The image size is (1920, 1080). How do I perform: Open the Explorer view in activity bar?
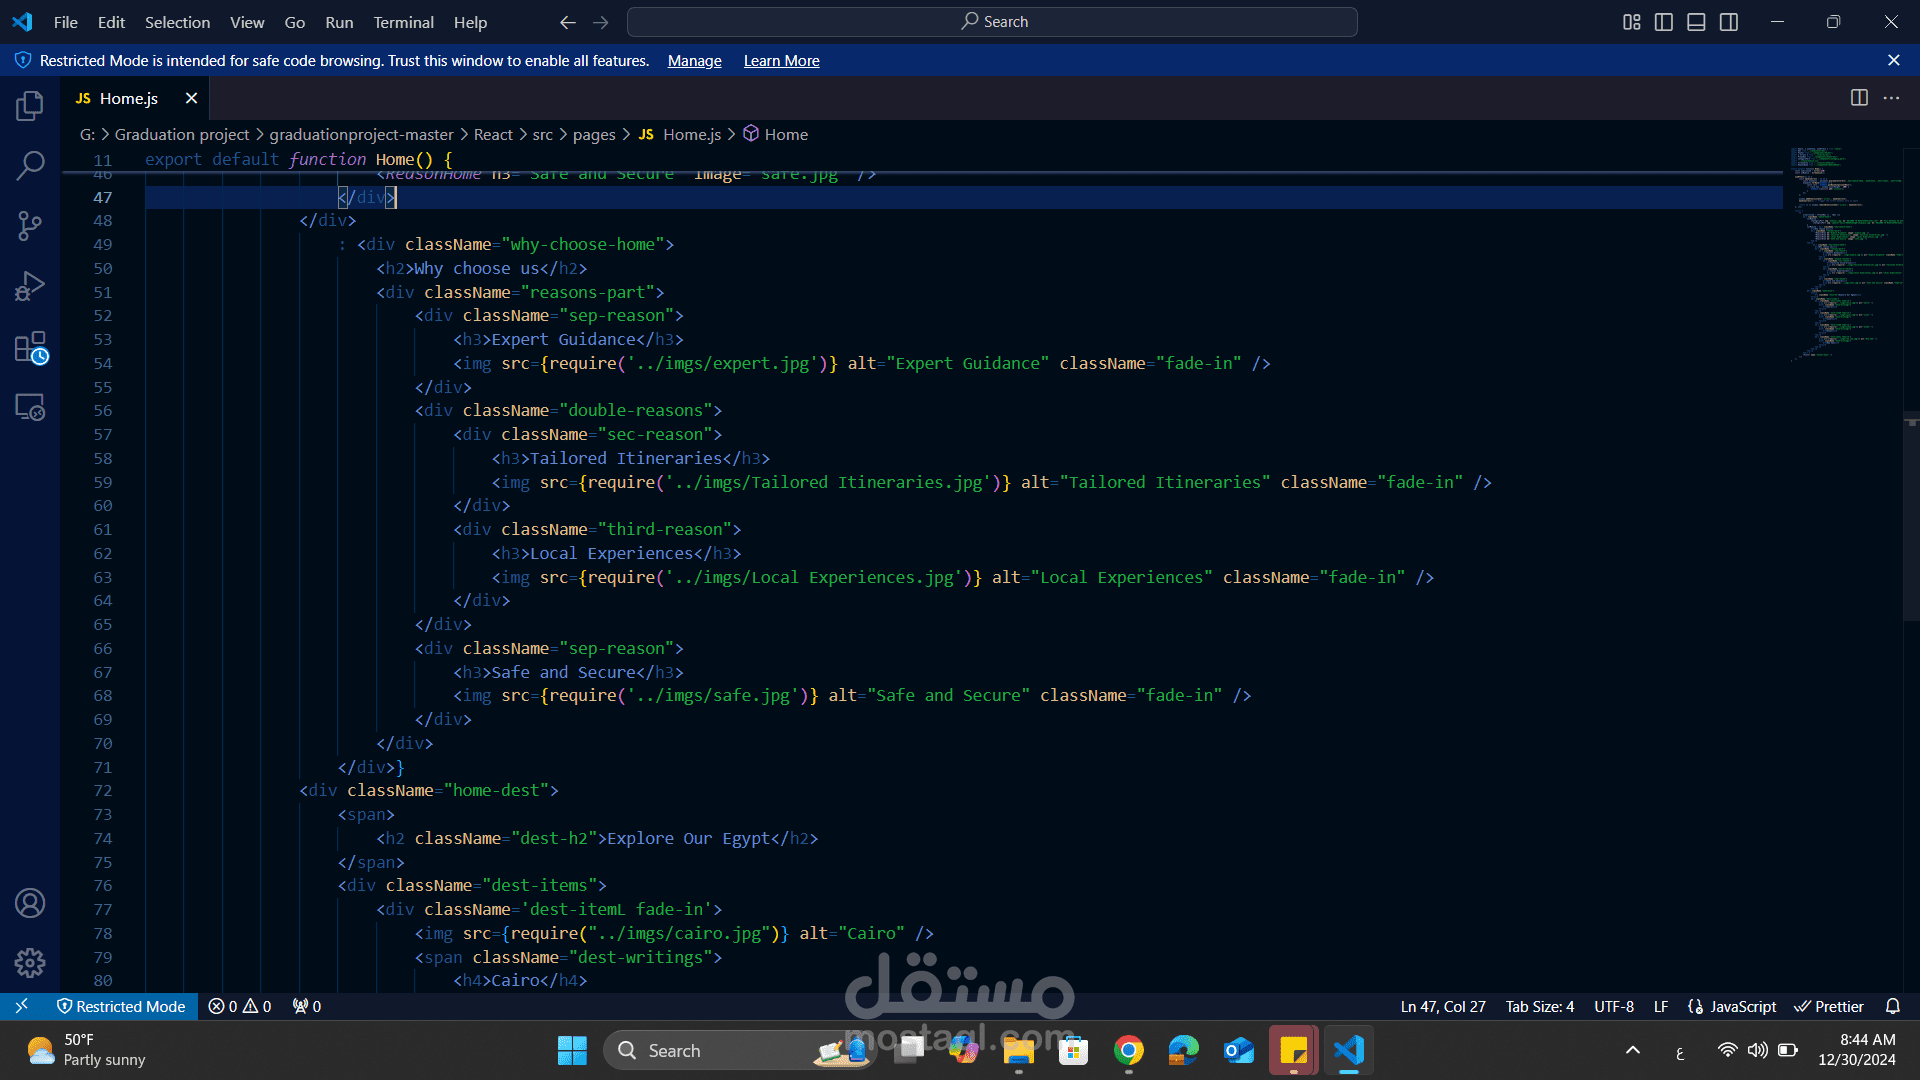(x=30, y=106)
